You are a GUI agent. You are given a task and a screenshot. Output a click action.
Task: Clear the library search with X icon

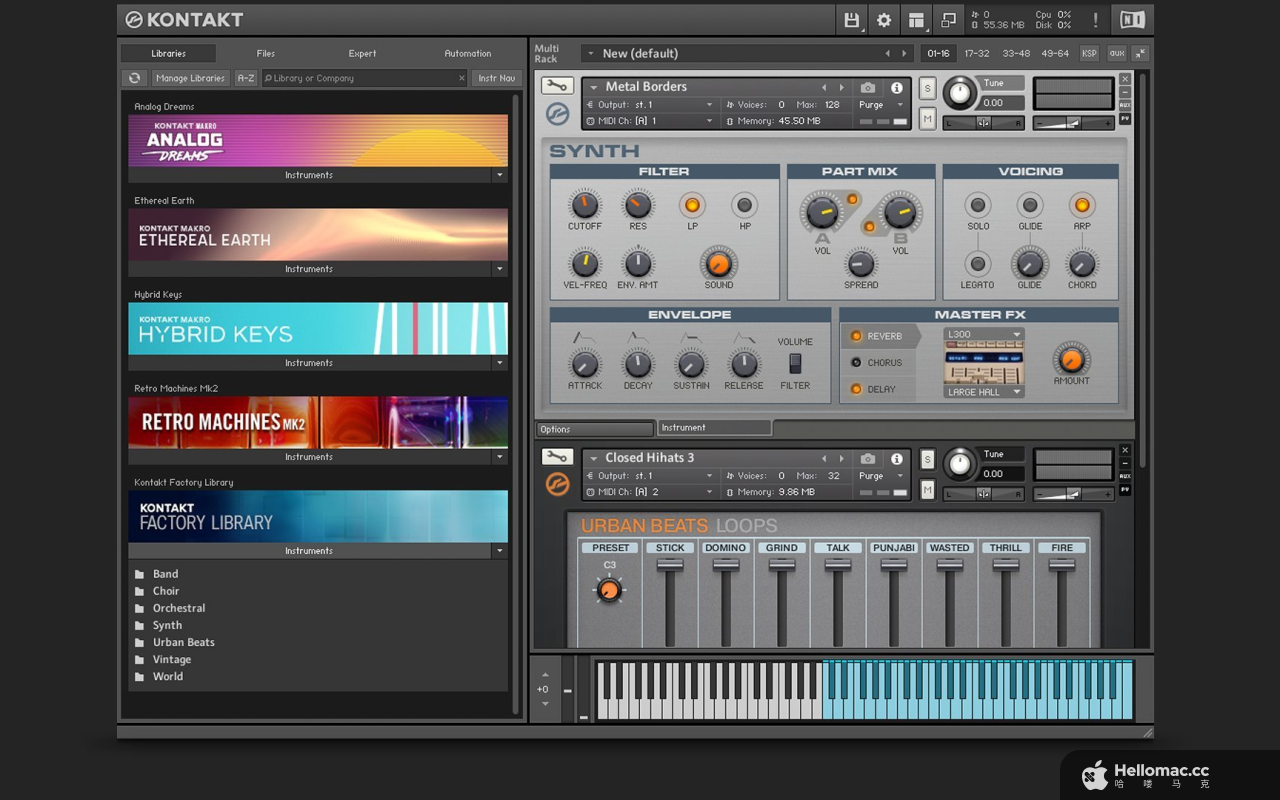[462, 78]
